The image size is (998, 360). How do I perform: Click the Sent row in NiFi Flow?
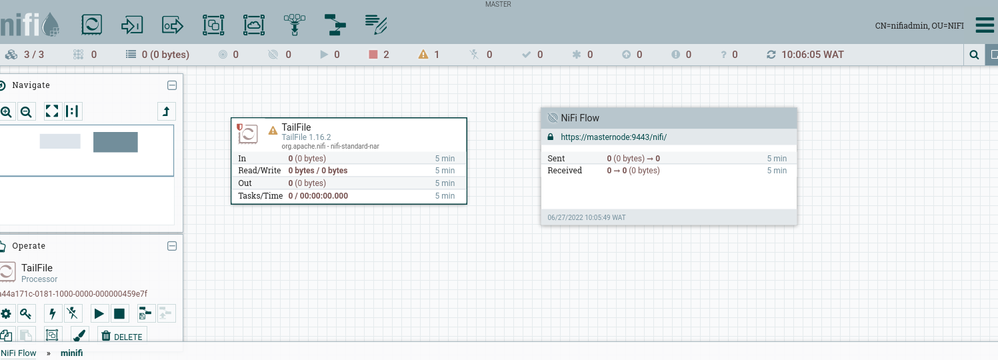(668, 158)
